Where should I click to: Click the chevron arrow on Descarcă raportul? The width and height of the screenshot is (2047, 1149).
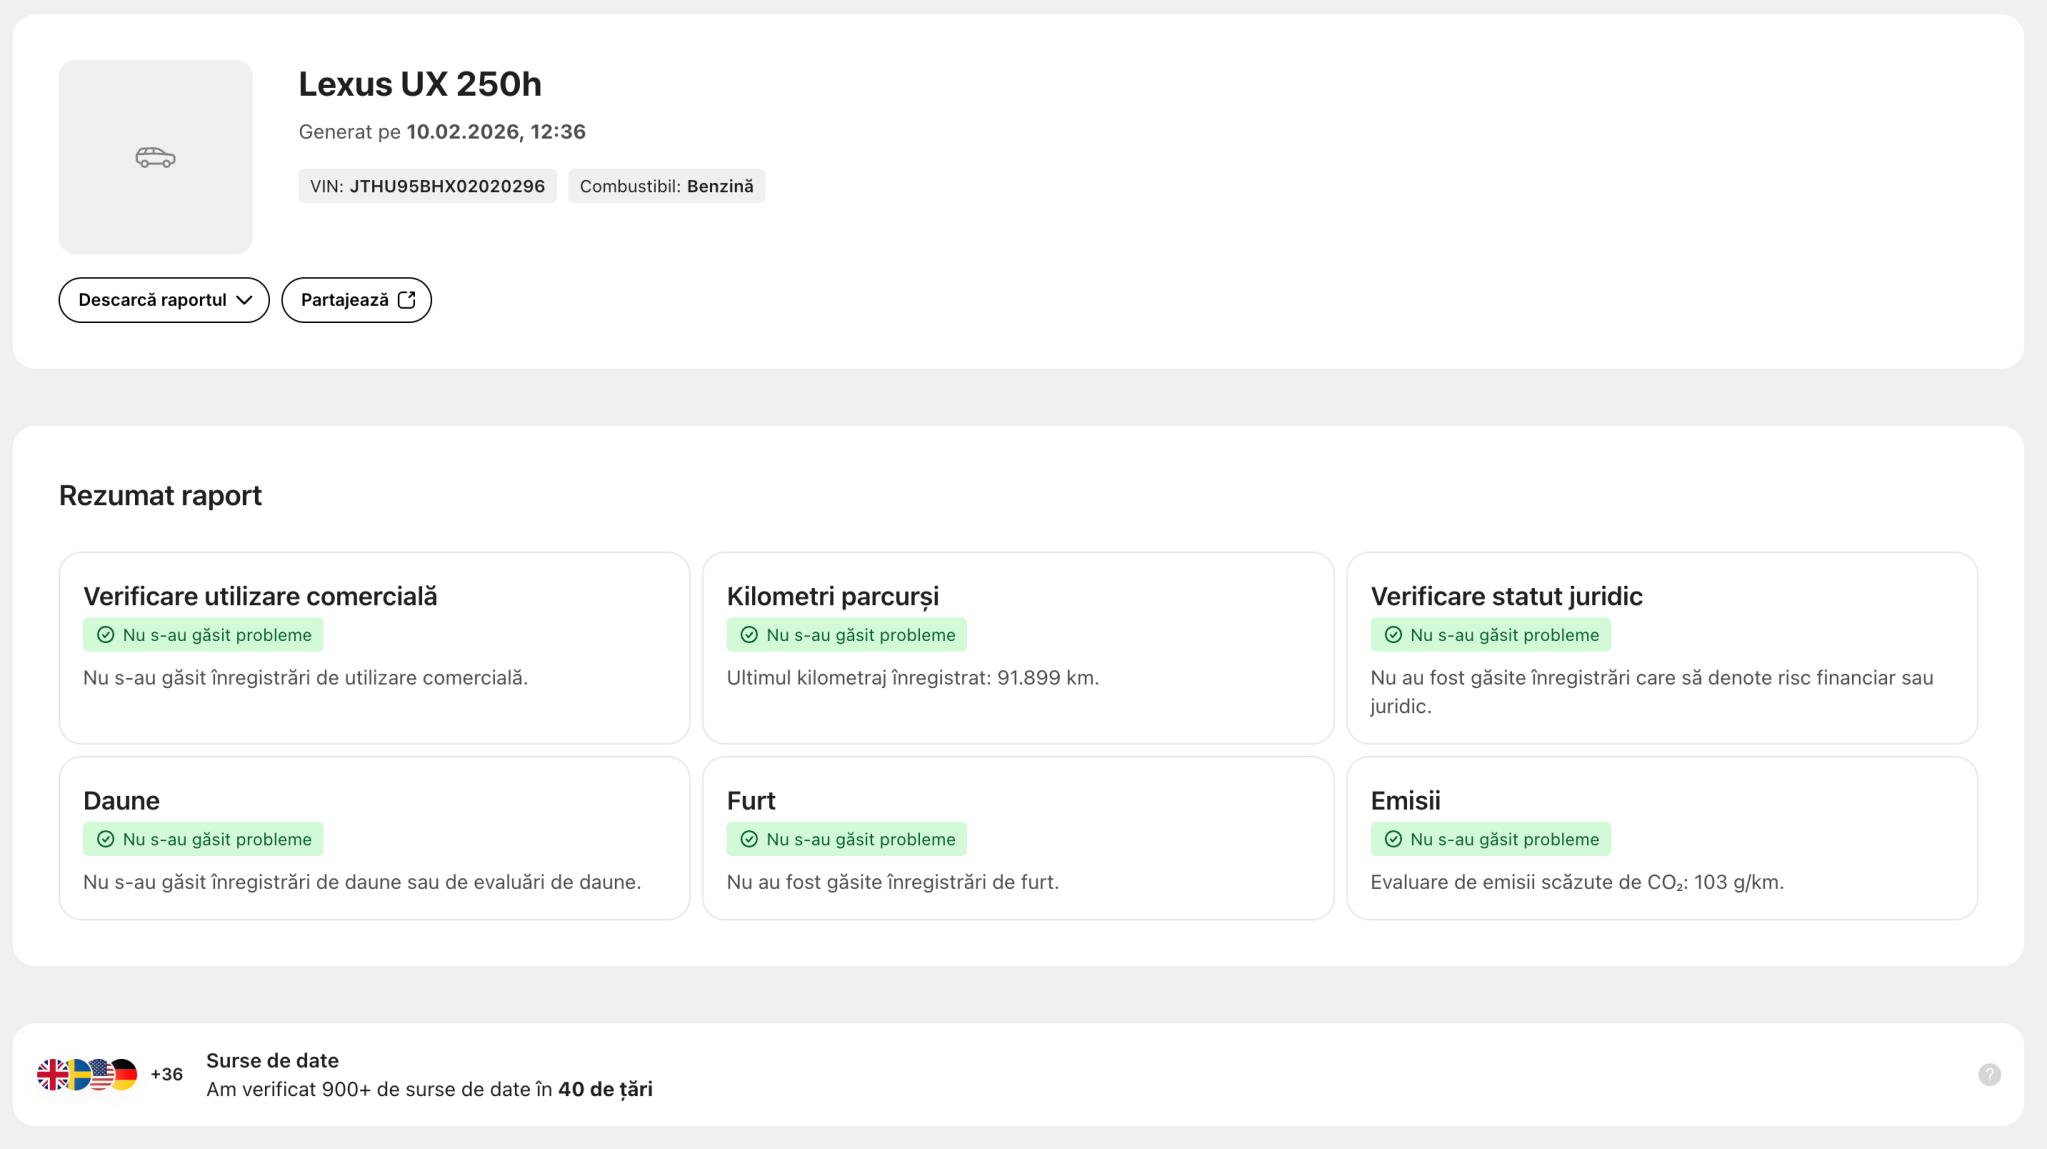point(244,300)
